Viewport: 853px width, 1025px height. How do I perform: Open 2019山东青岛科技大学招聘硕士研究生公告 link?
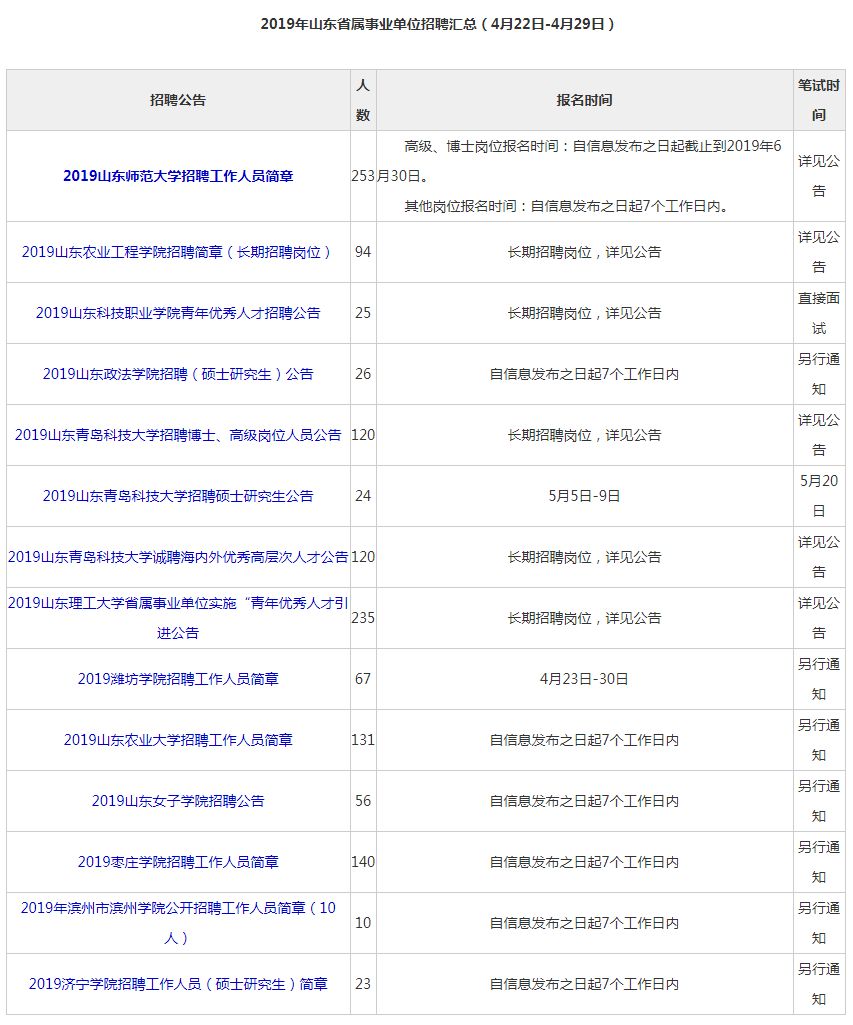tap(178, 496)
